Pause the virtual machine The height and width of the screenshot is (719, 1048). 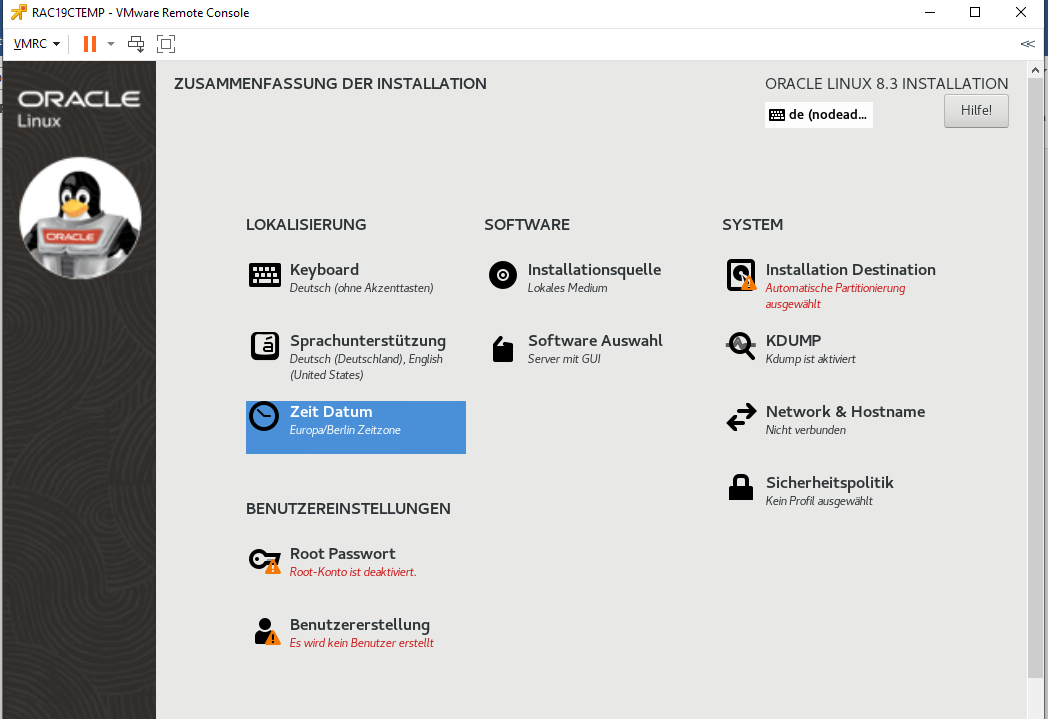coord(90,44)
